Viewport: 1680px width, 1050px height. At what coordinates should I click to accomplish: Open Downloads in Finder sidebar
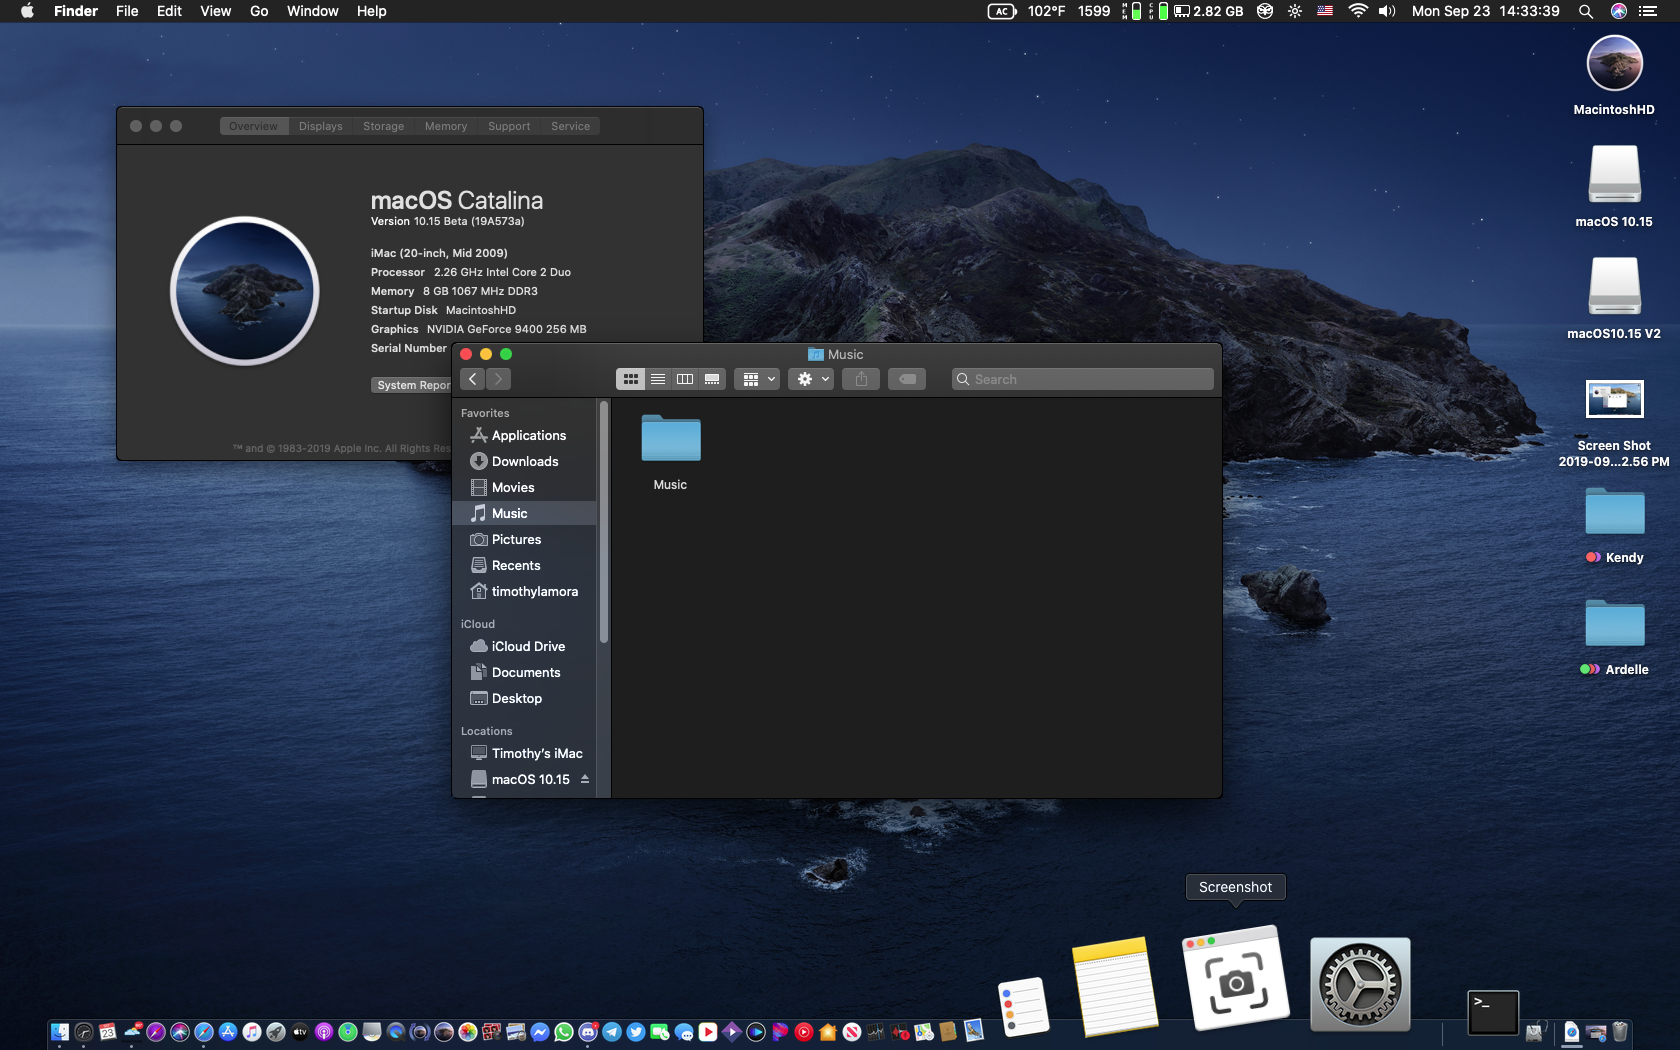[525, 461]
